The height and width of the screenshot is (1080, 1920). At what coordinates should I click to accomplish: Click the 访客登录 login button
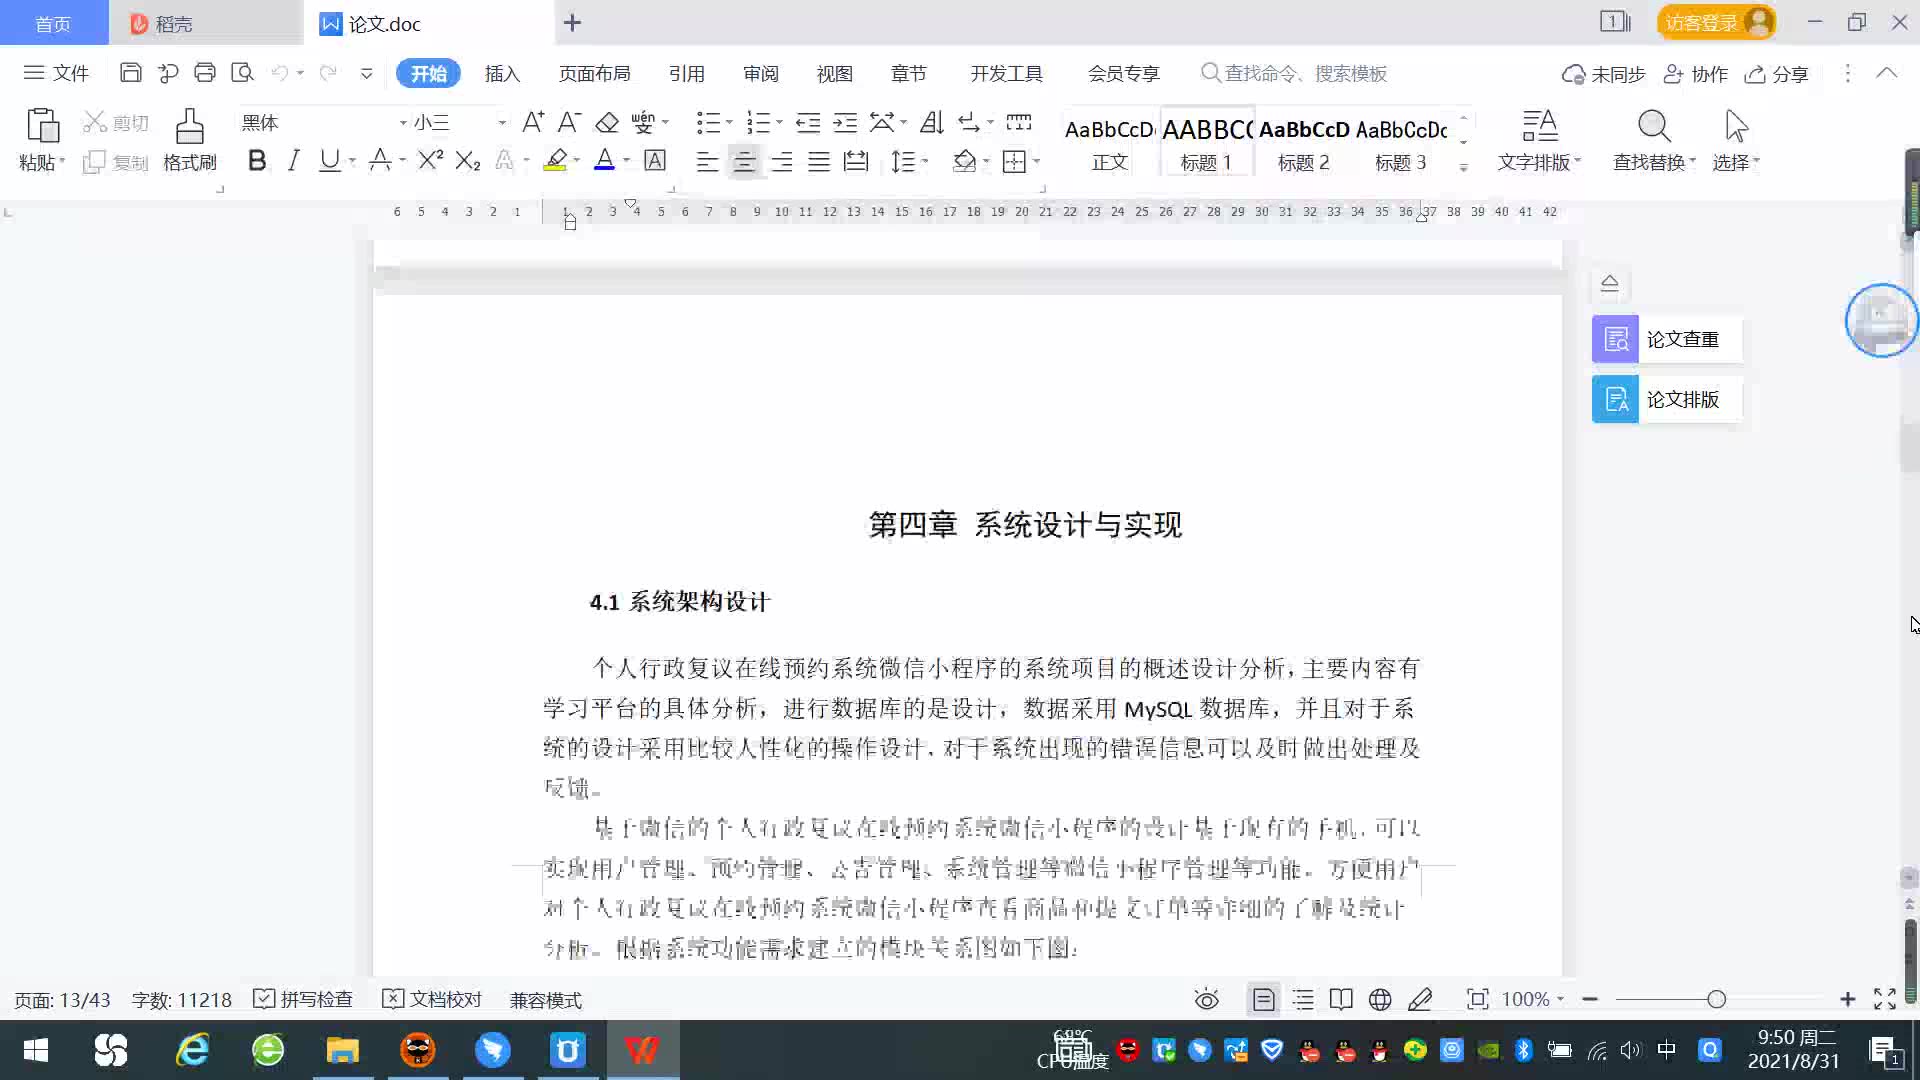[1716, 22]
